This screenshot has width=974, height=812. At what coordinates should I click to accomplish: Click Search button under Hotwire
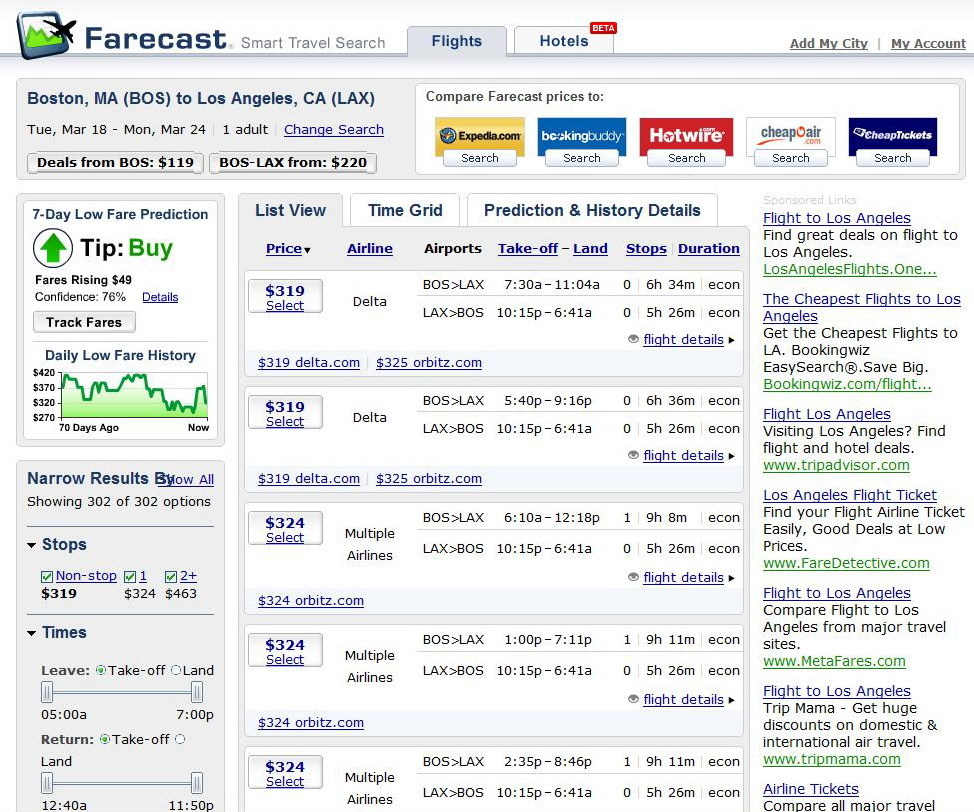pyautogui.click(x=686, y=158)
